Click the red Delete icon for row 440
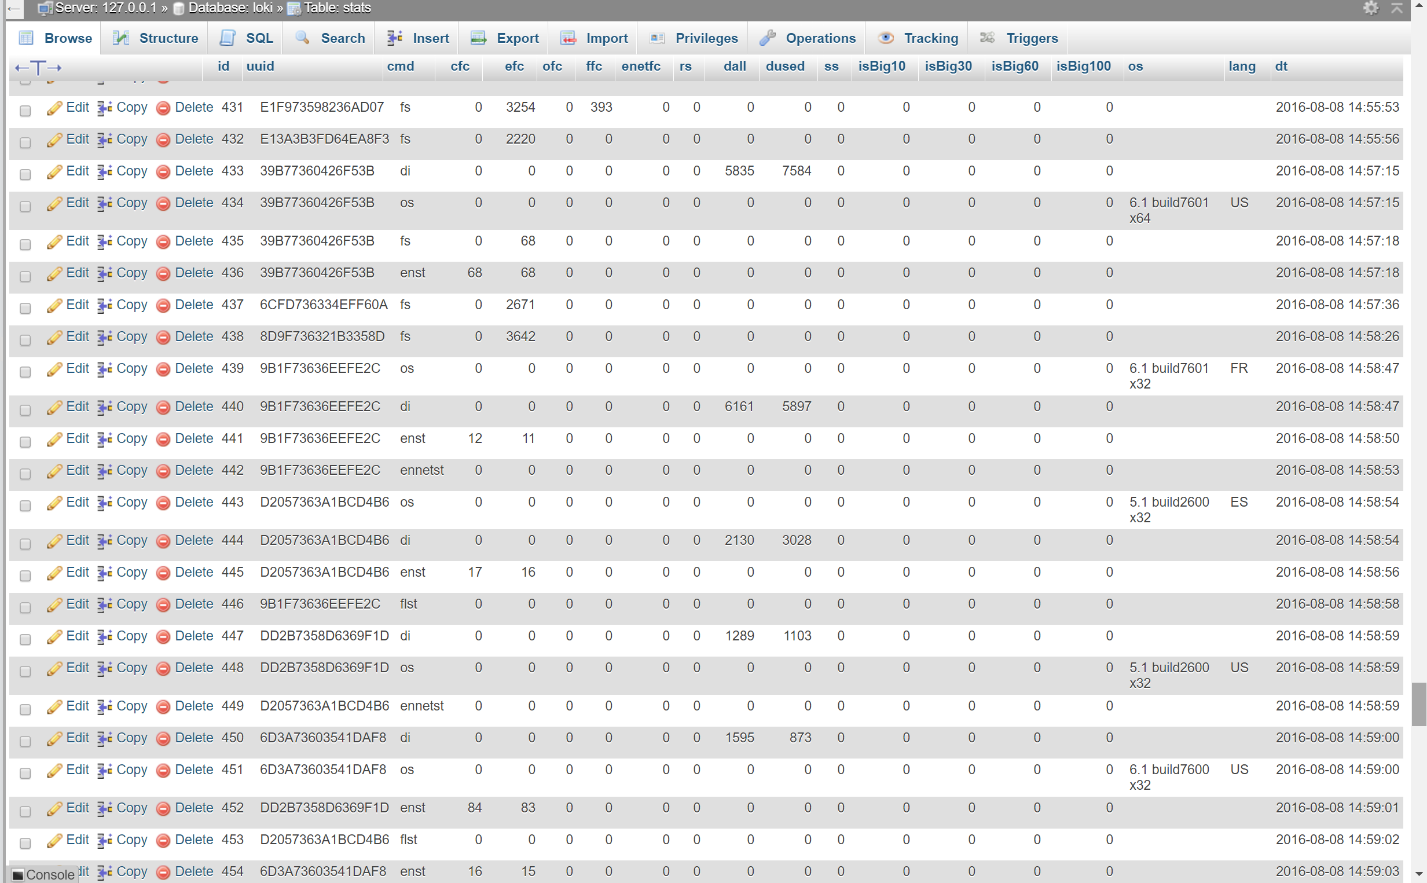The height and width of the screenshot is (883, 1427). click(163, 408)
